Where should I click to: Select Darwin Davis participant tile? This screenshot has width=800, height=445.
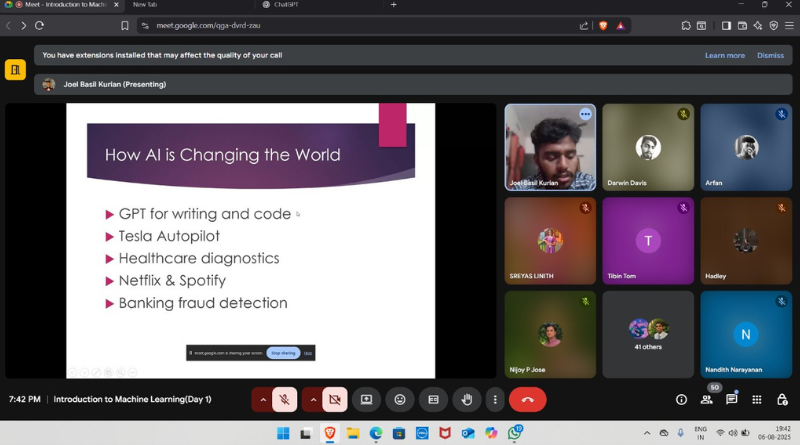pos(648,147)
